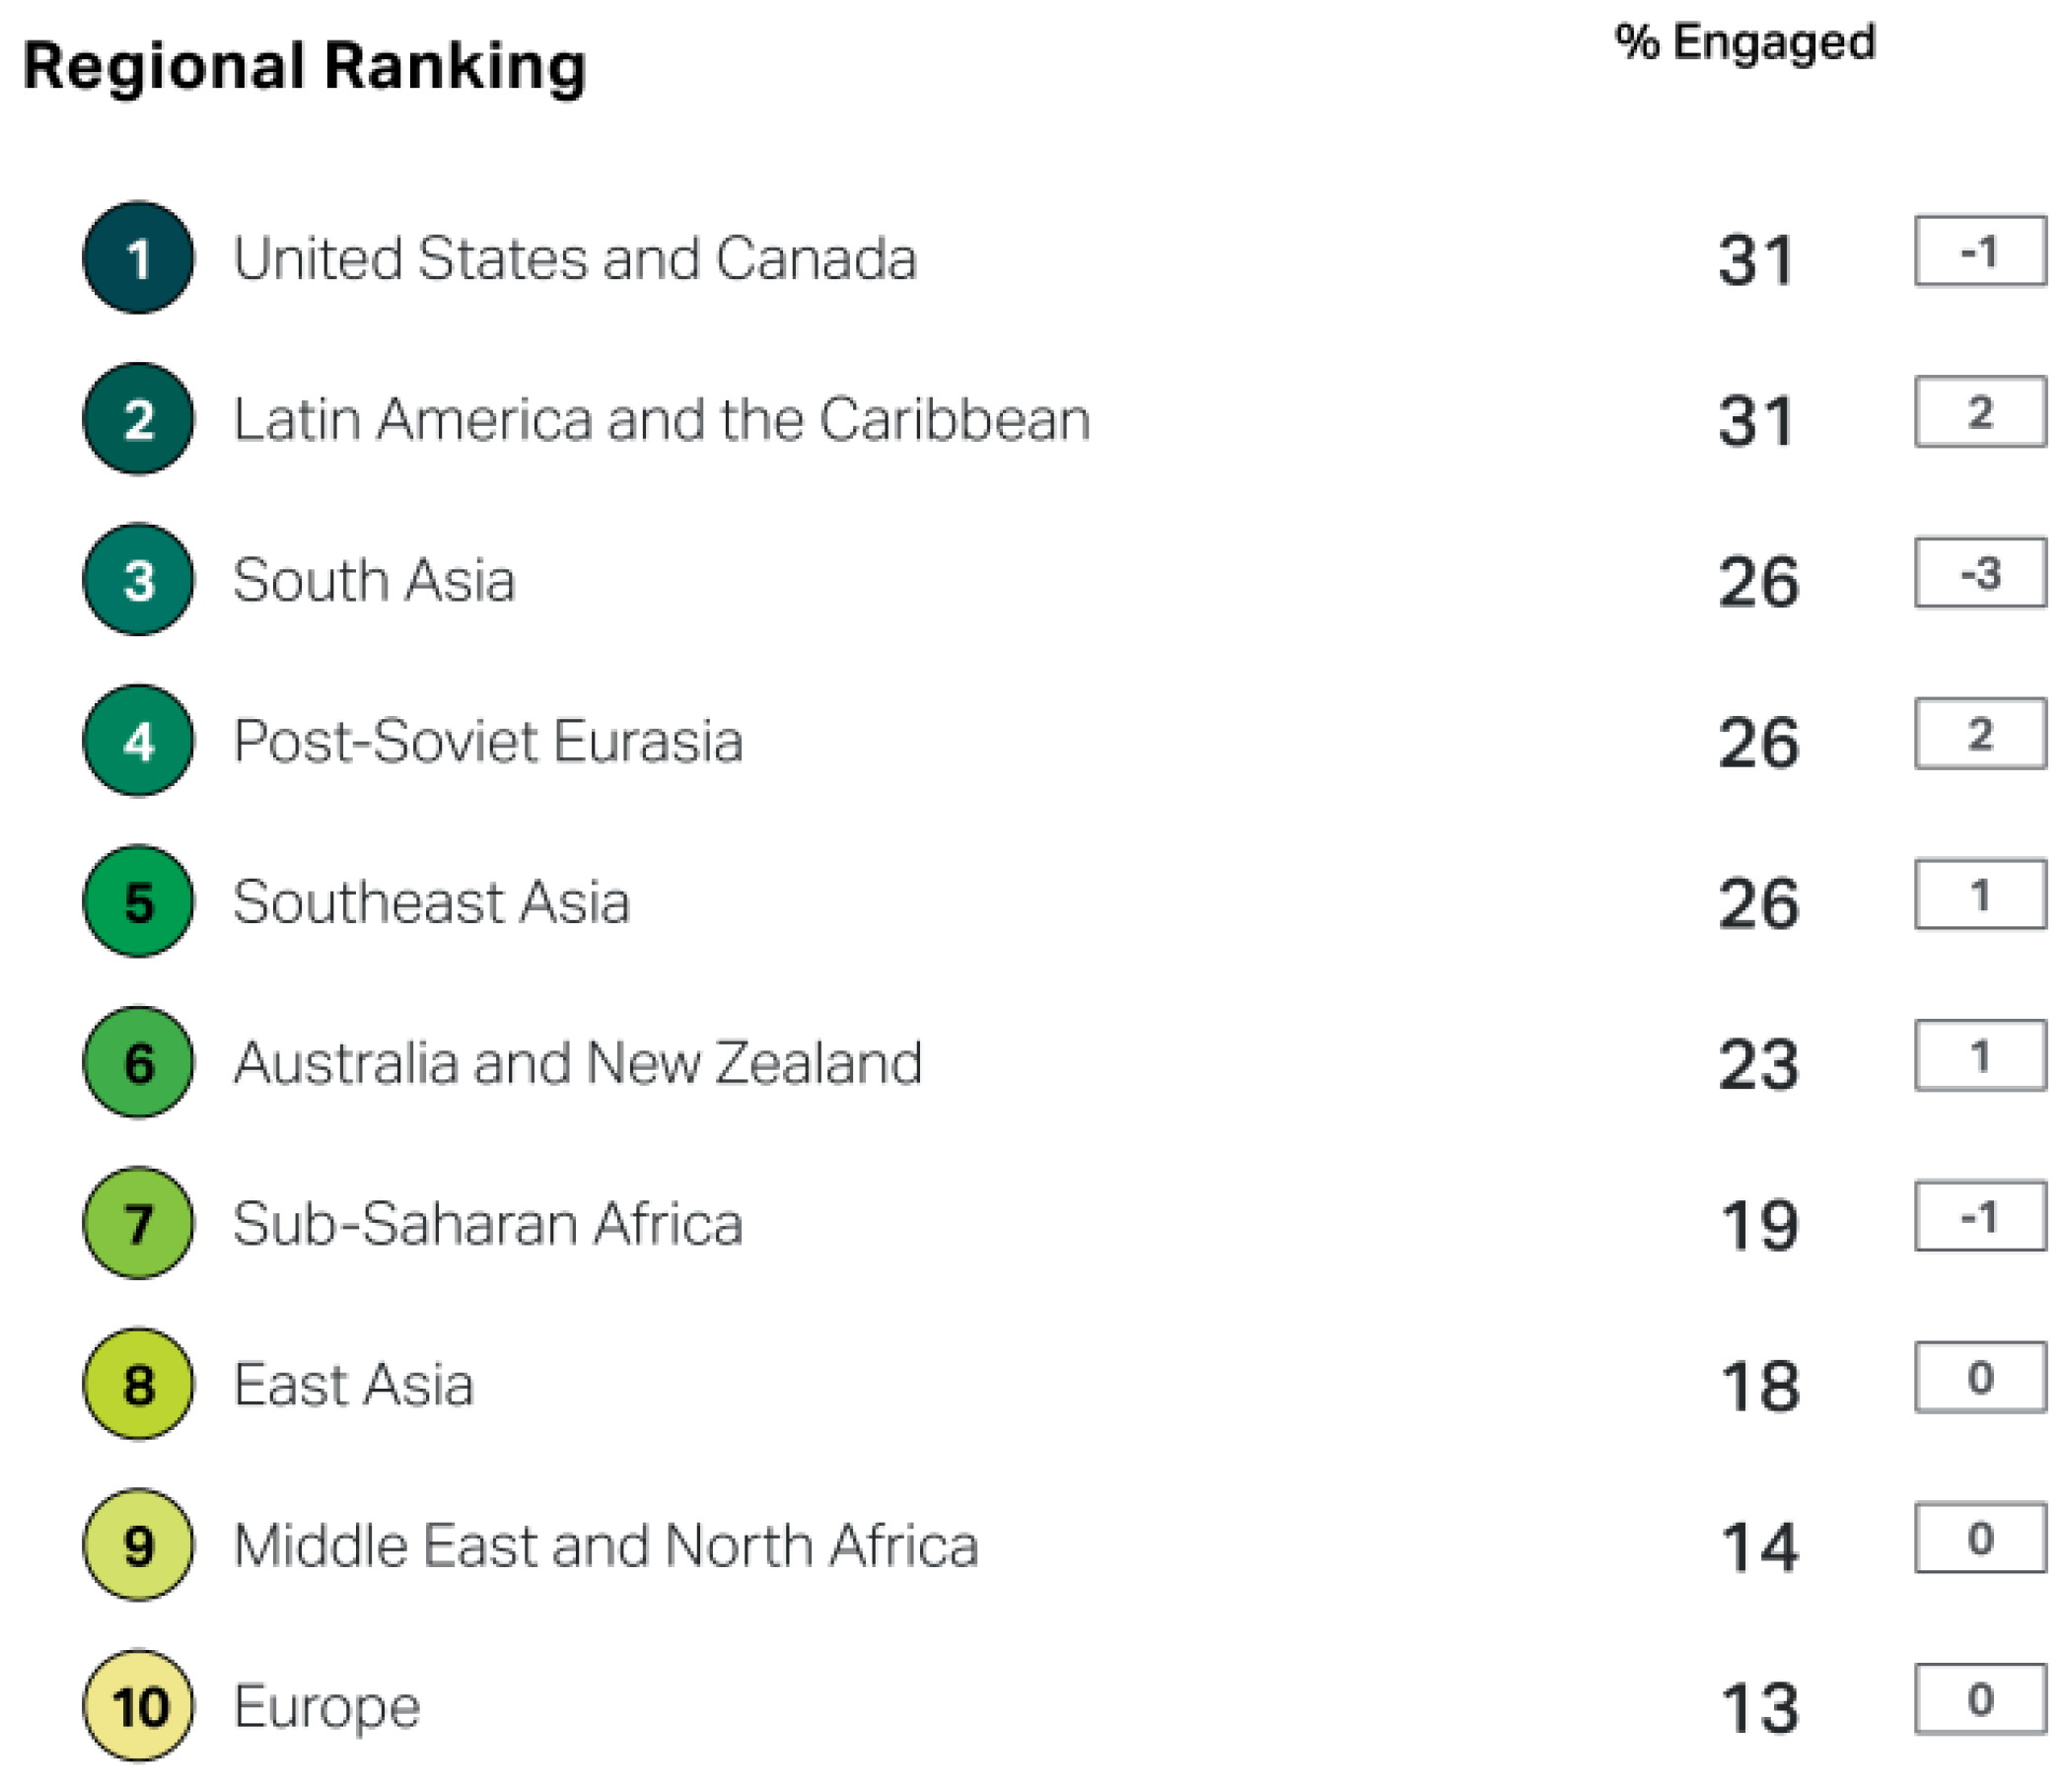Click the Regional Ranking heading
Screen dimensions: 2065x1792
pos(304,67)
